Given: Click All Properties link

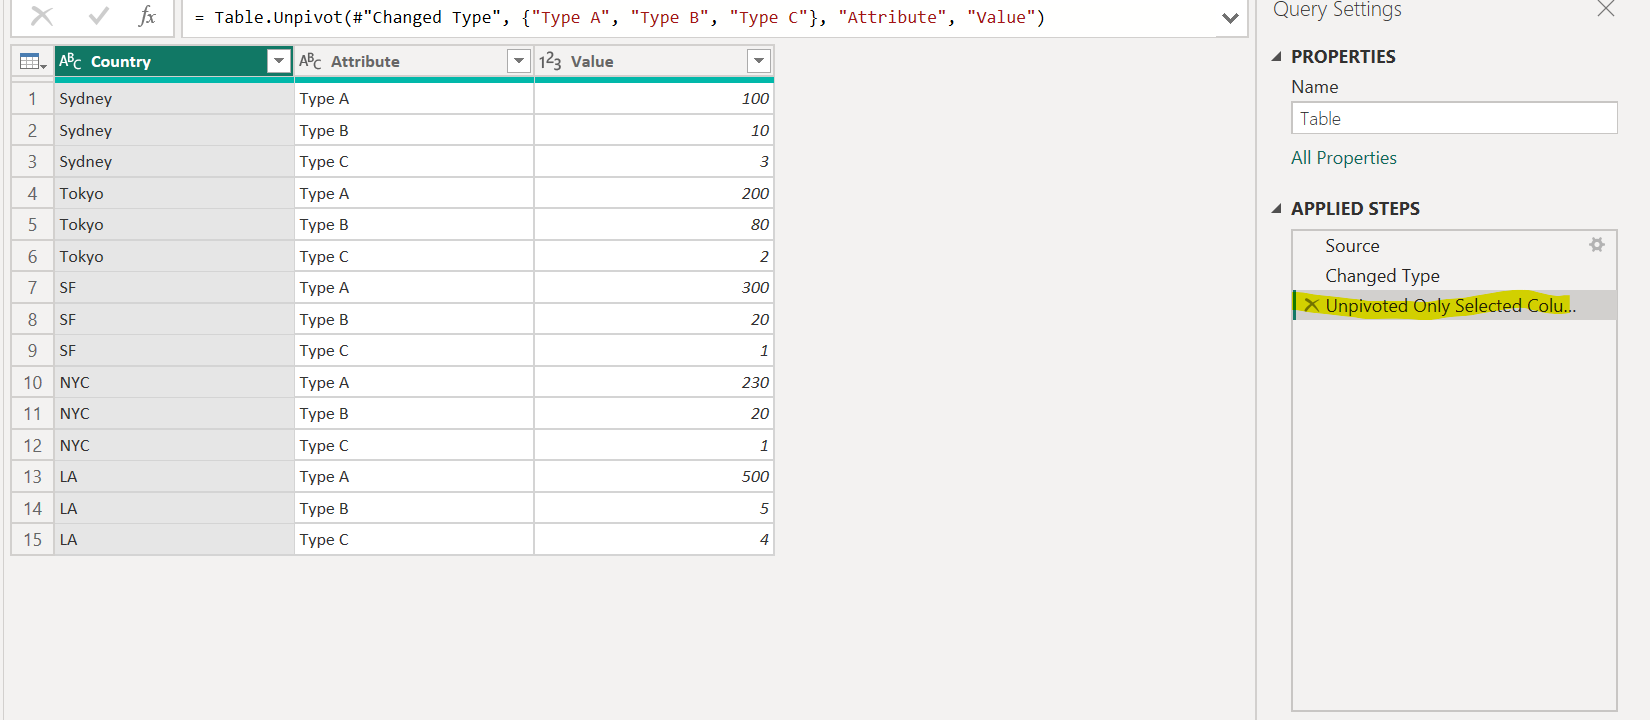Looking at the screenshot, I should tap(1343, 158).
